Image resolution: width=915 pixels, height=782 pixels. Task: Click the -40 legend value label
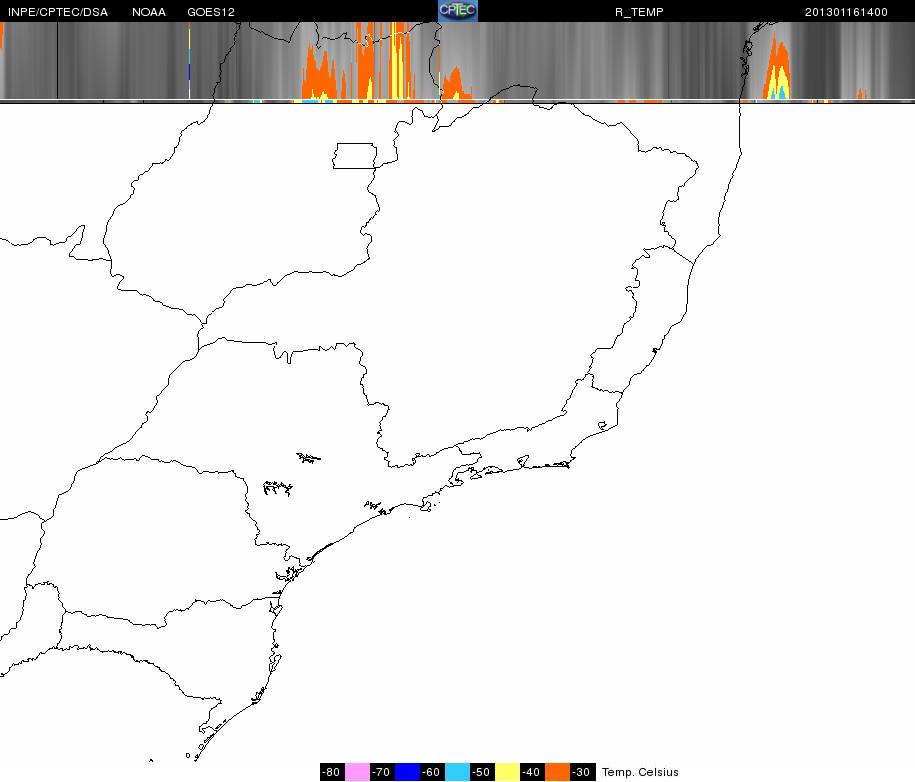pyautogui.click(x=532, y=772)
